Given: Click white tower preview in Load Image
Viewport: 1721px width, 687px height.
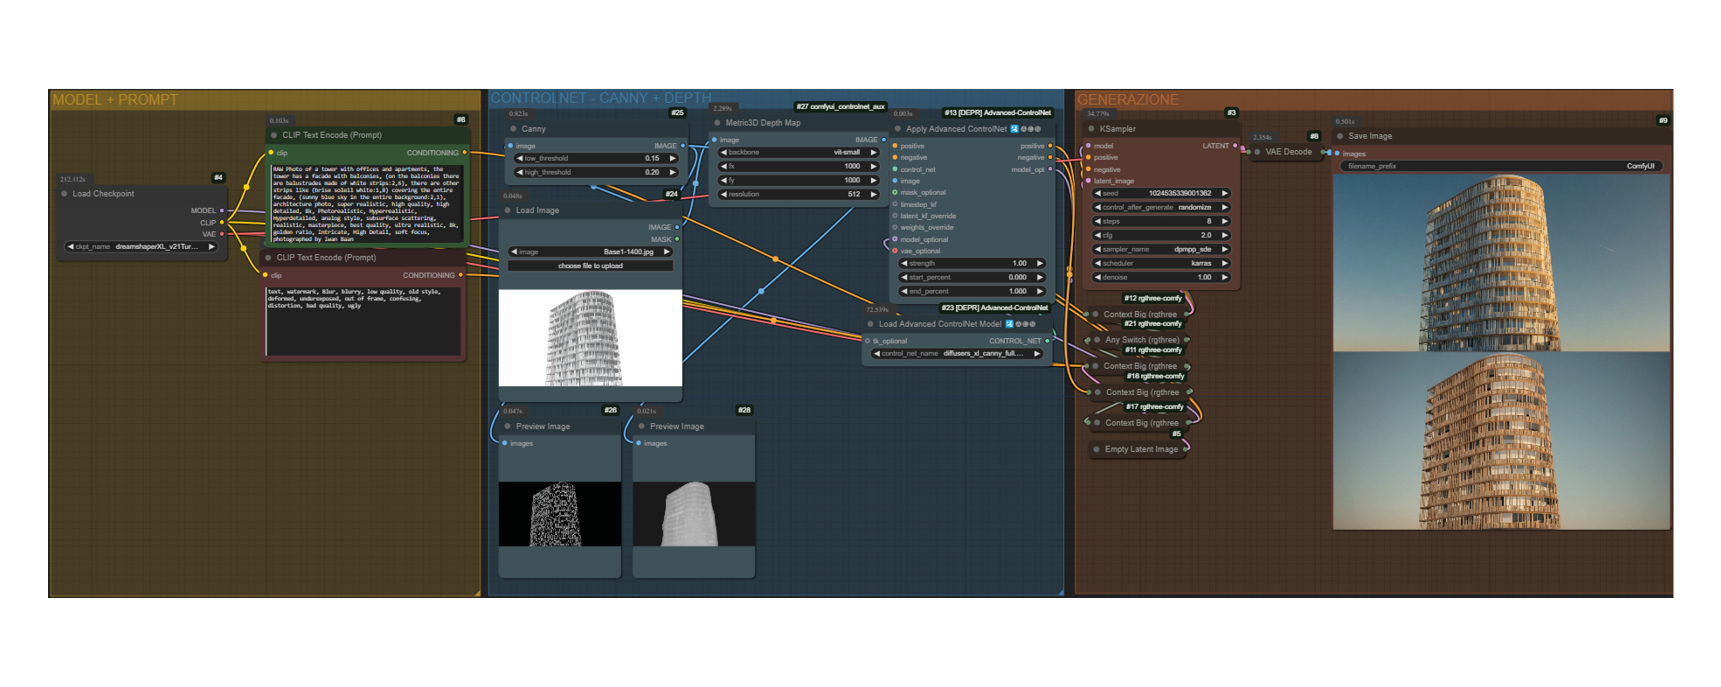Looking at the screenshot, I should click(590, 338).
